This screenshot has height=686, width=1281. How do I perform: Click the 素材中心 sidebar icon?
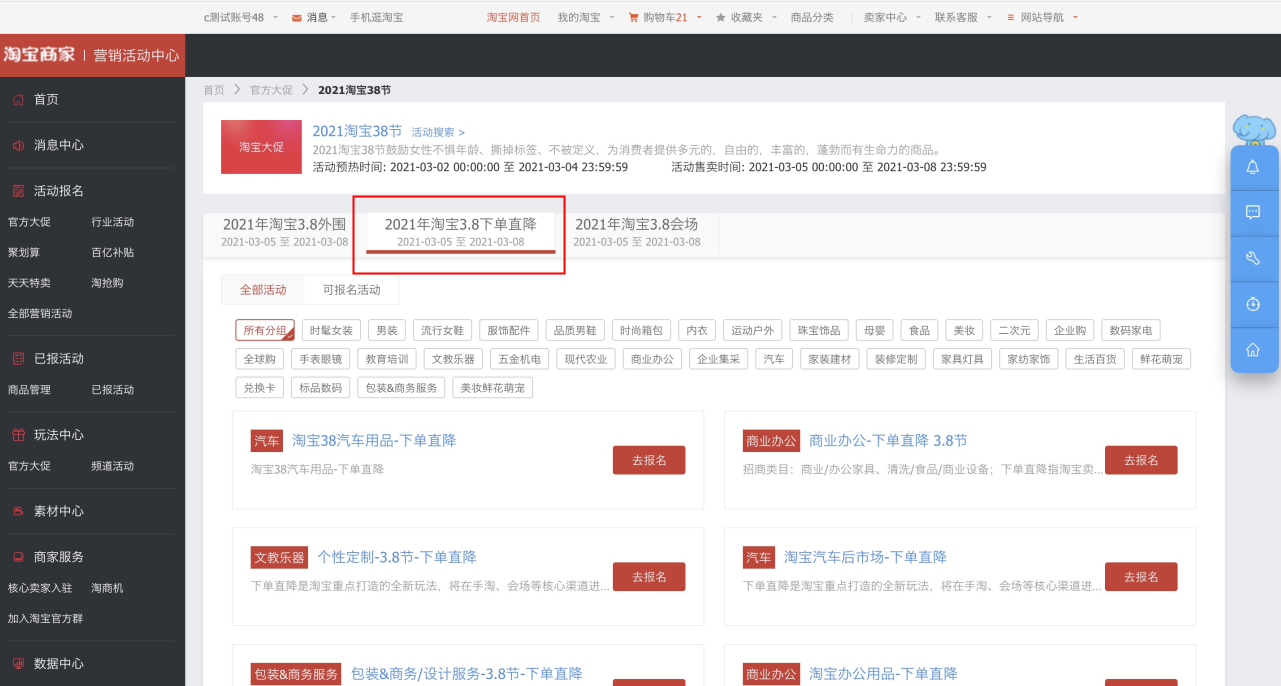coord(18,511)
